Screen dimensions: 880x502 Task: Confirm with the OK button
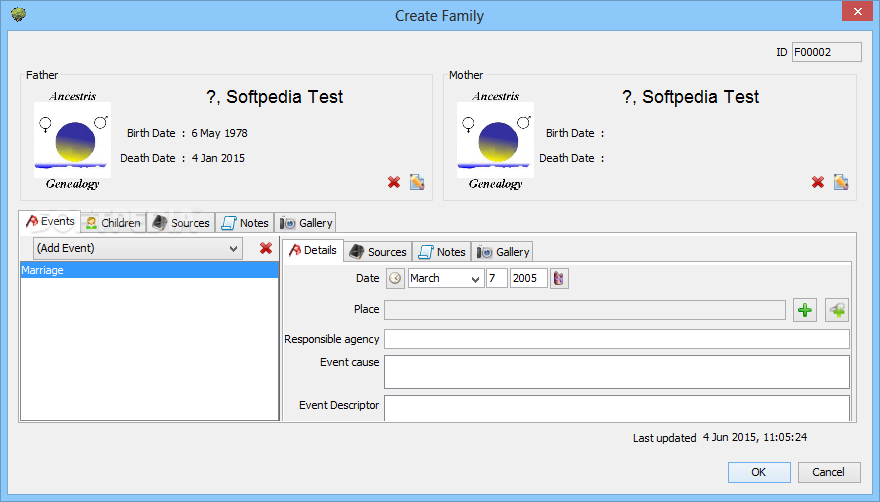point(759,472)
